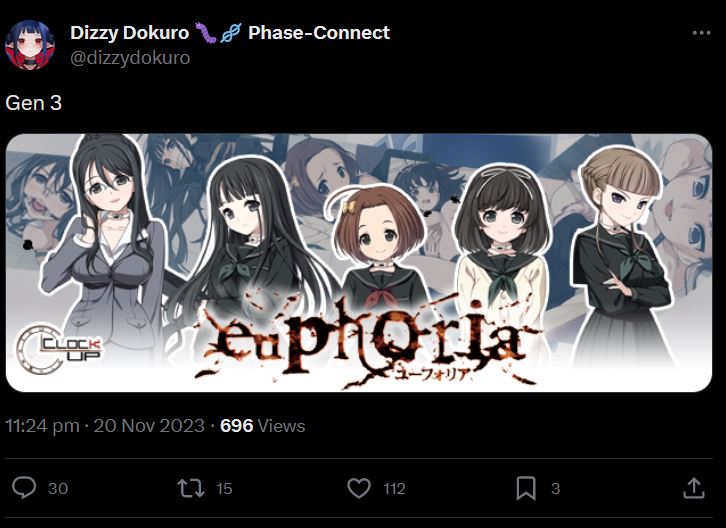Click the share upload icon
This screenshot has height=528, width=726.
[x=694, y=488]
